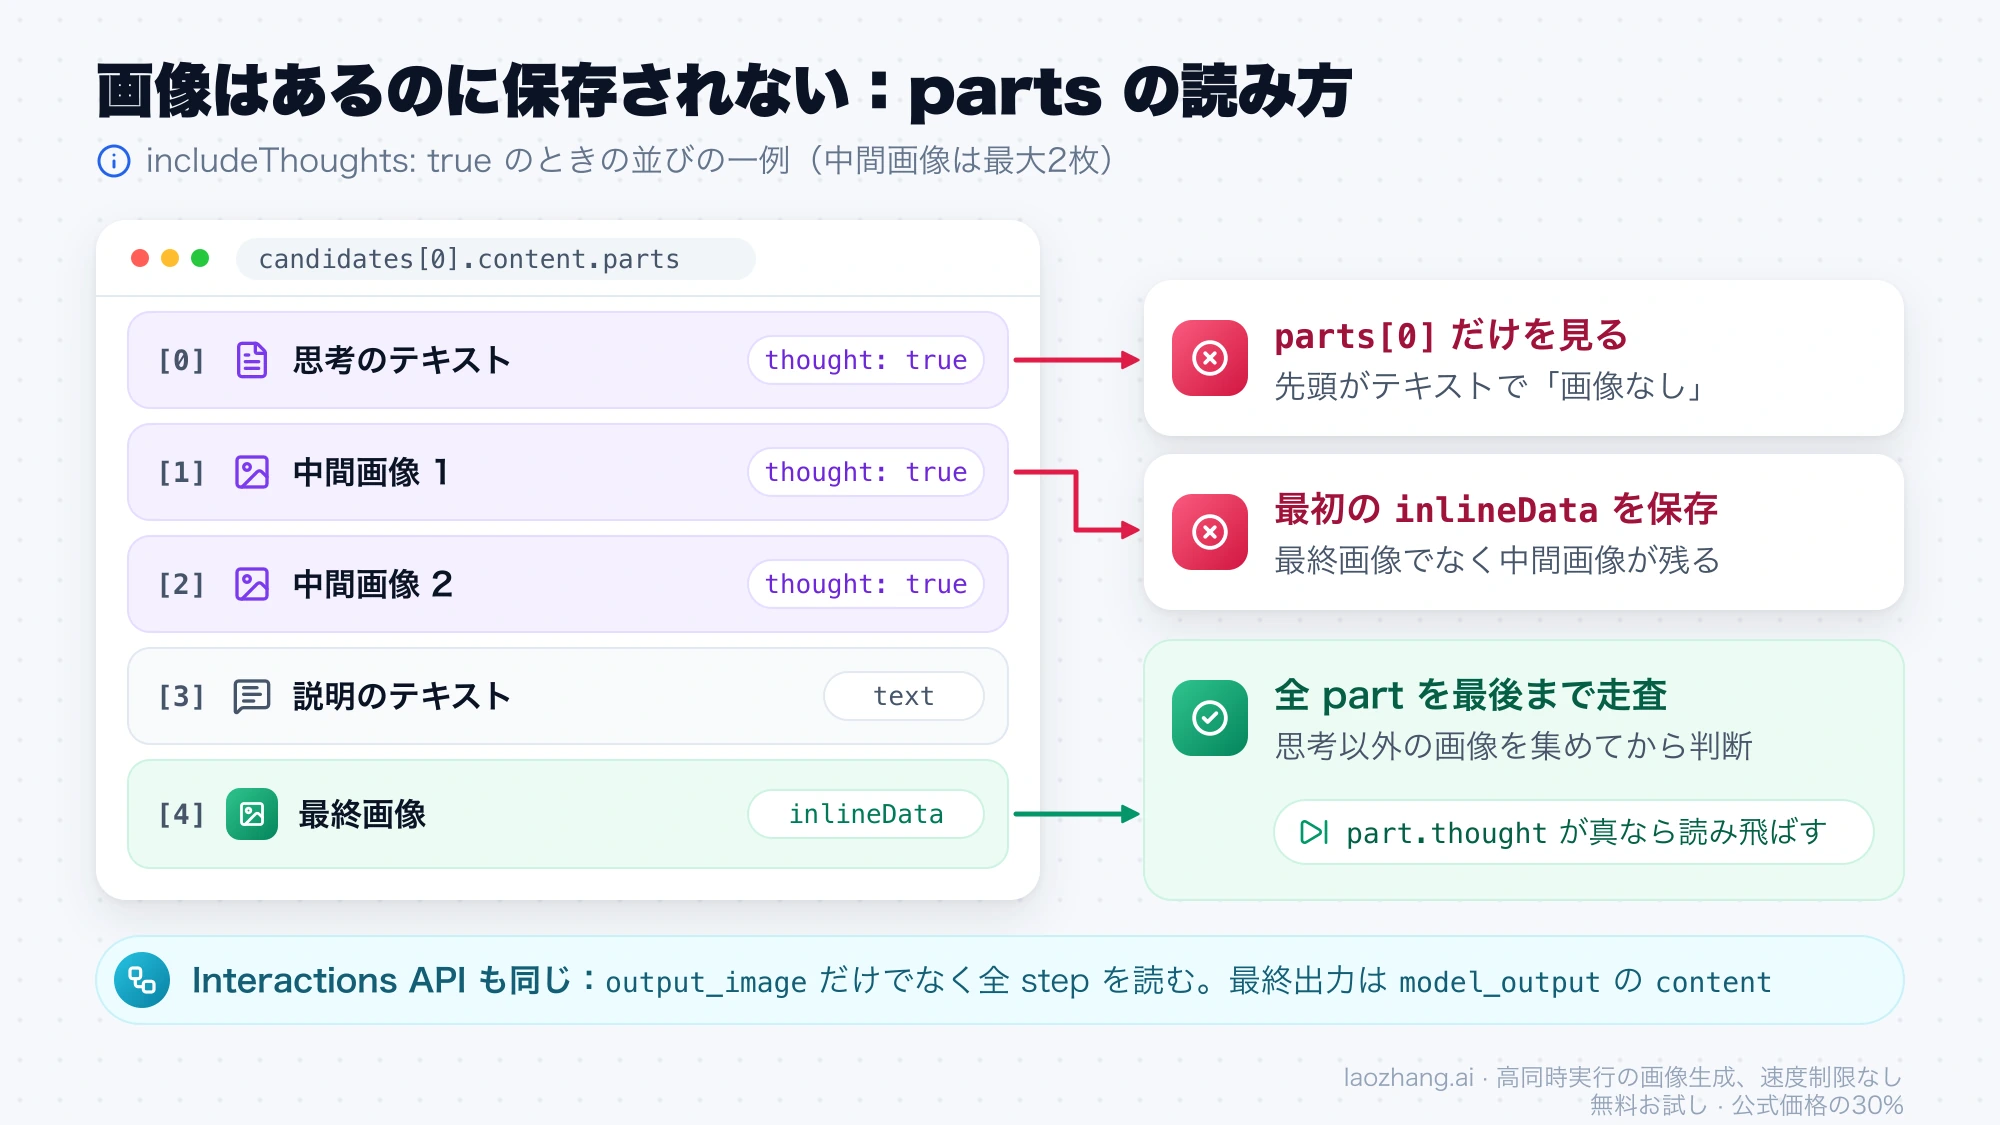Click the 最初の inlineData を保存 heading

pos(1496,510)
